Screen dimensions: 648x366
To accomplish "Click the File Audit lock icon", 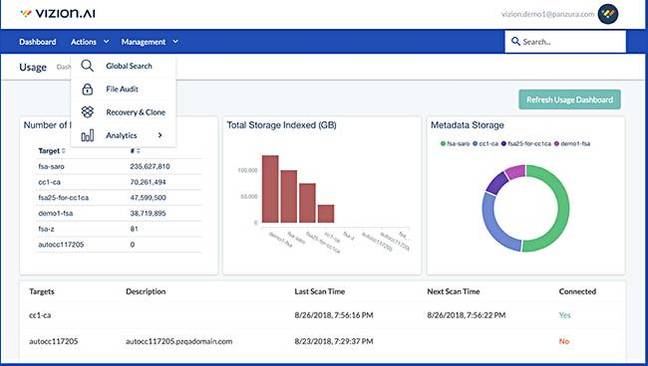I will [87, 89].
